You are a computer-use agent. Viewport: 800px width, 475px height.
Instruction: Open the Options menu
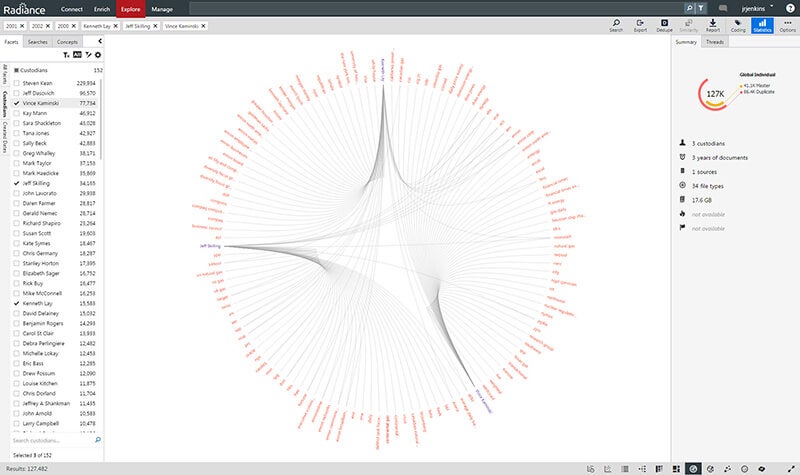(787, 26)
